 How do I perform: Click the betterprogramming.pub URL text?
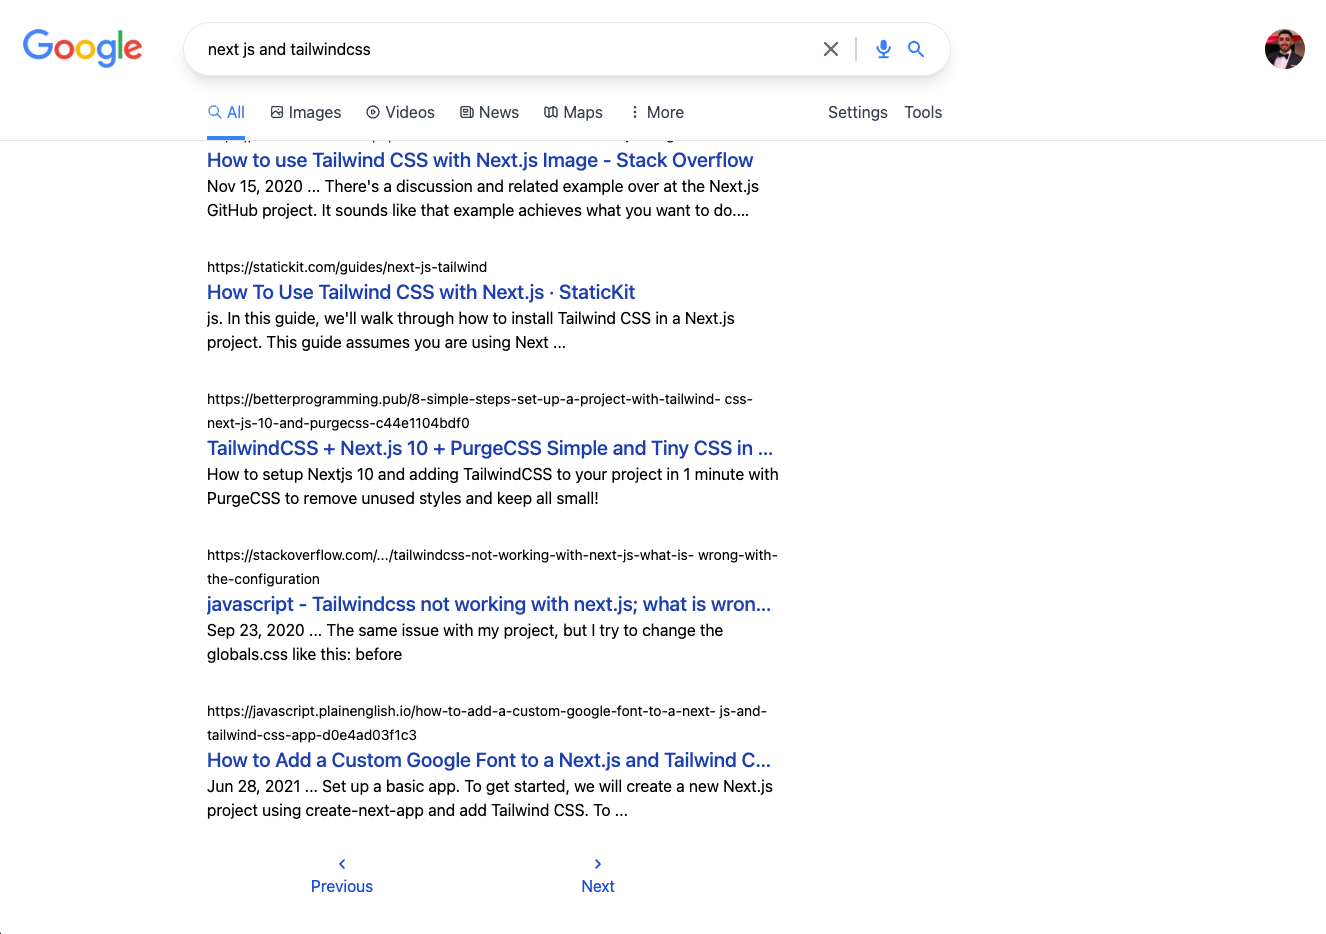[x=480, y=411]
